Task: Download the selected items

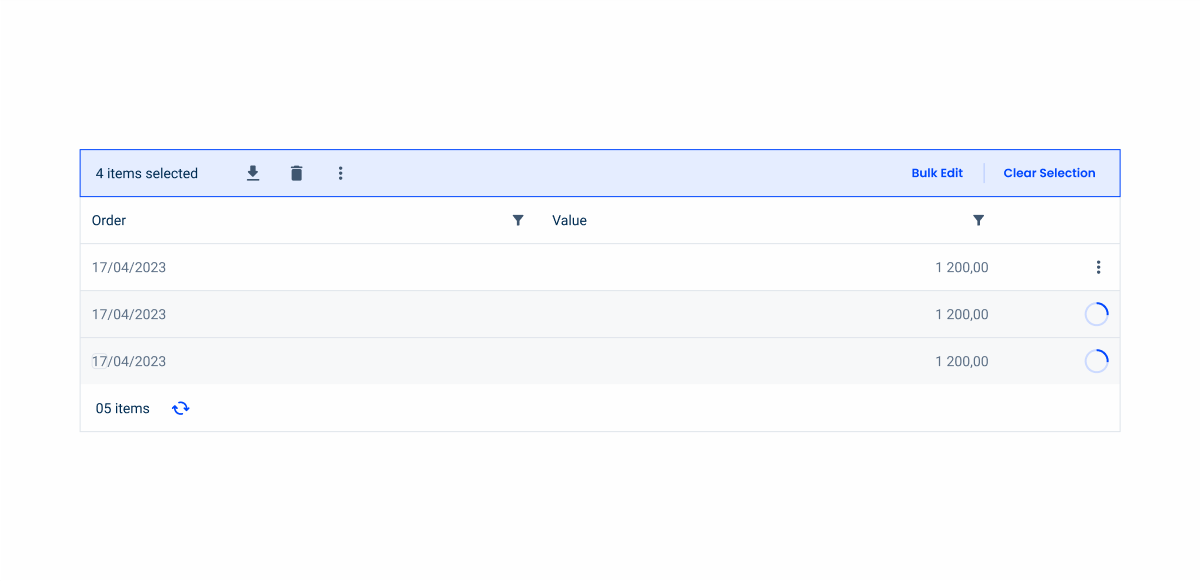Action: (253, 173)
